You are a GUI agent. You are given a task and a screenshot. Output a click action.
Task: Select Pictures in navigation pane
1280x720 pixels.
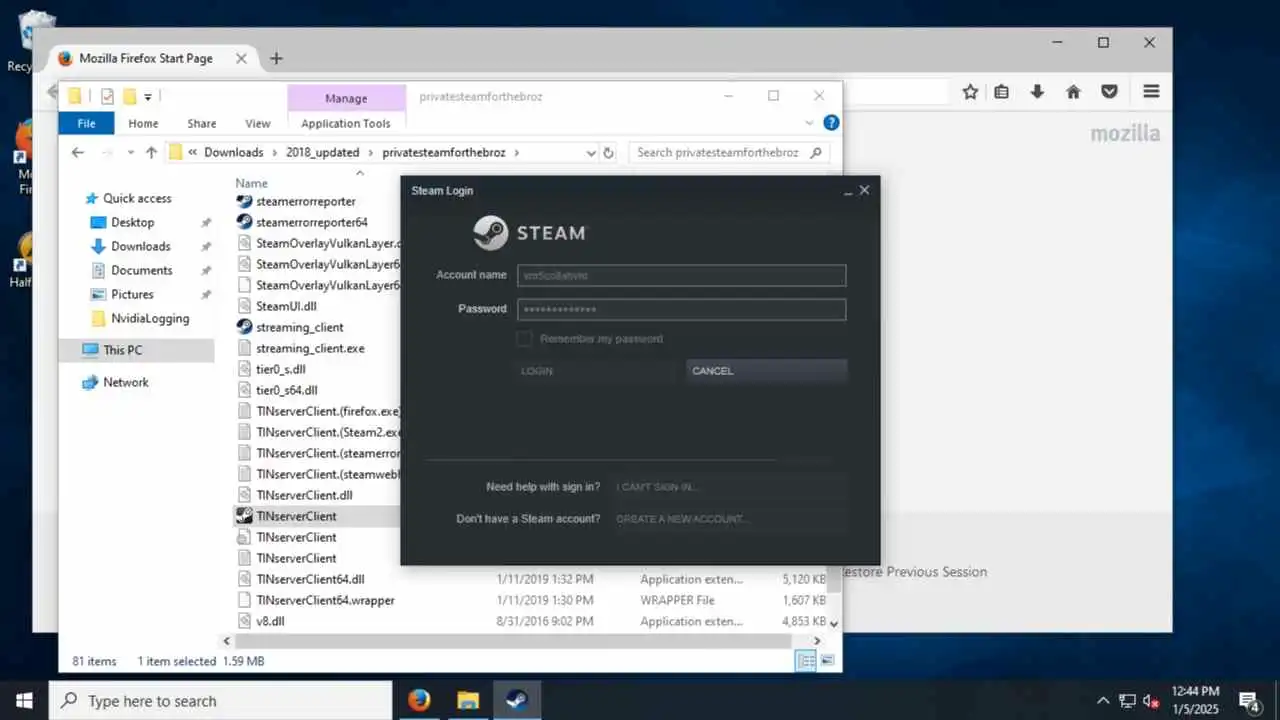pos(132,294)
